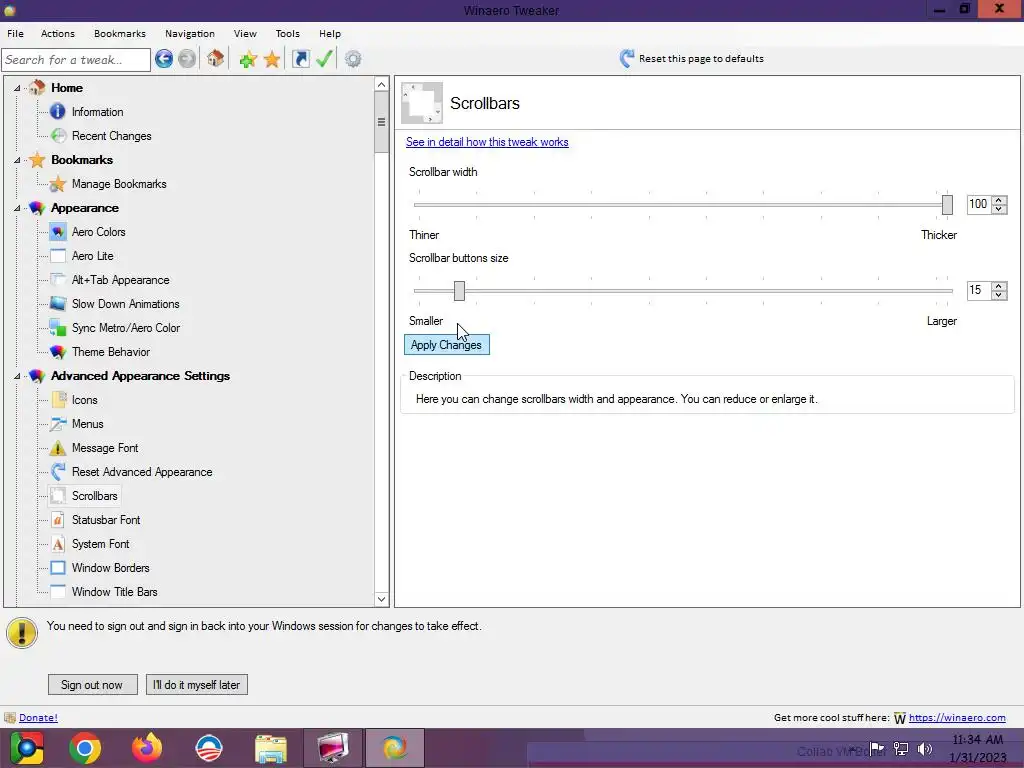The image size is (1024, 768).
Task: Open the File menu
Action: [x=16, y=33]
